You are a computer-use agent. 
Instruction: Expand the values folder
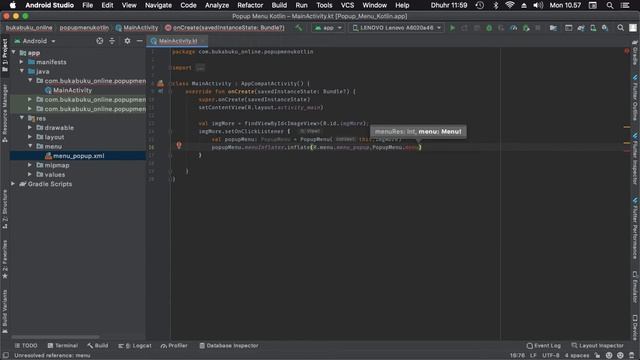[30, 174]
